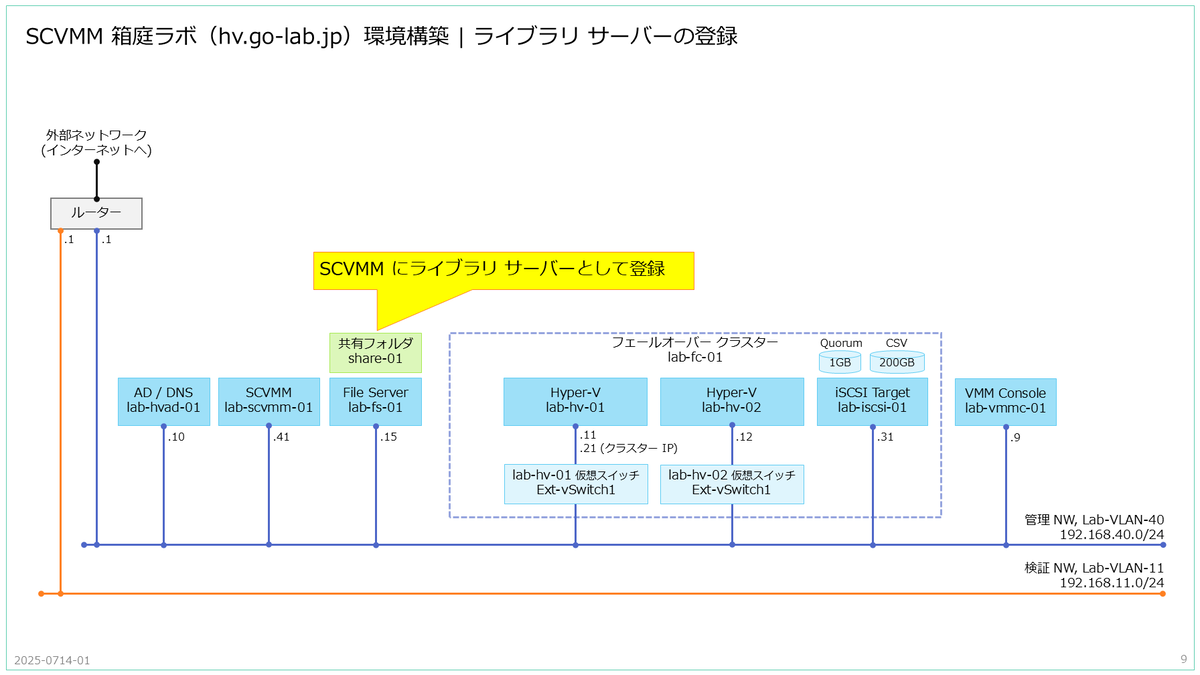The height and width of the screenshot is (675, 1200).
Task: Select the VMM Console lab-vmmc-01 box
Action: pyautogui.click(x=1006, y=401)
